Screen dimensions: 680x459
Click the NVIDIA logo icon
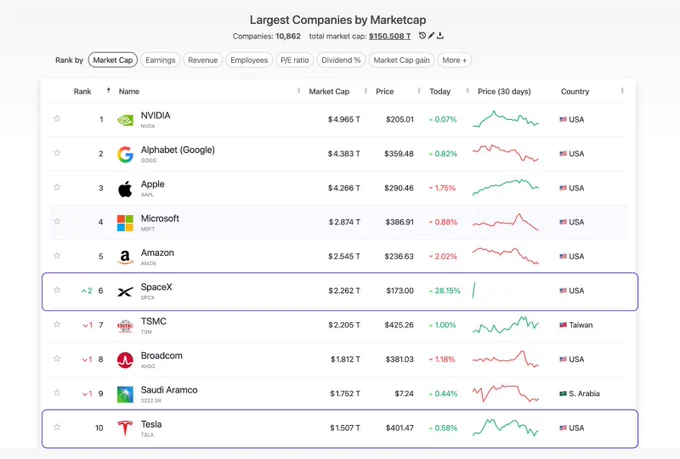point(125,120)
